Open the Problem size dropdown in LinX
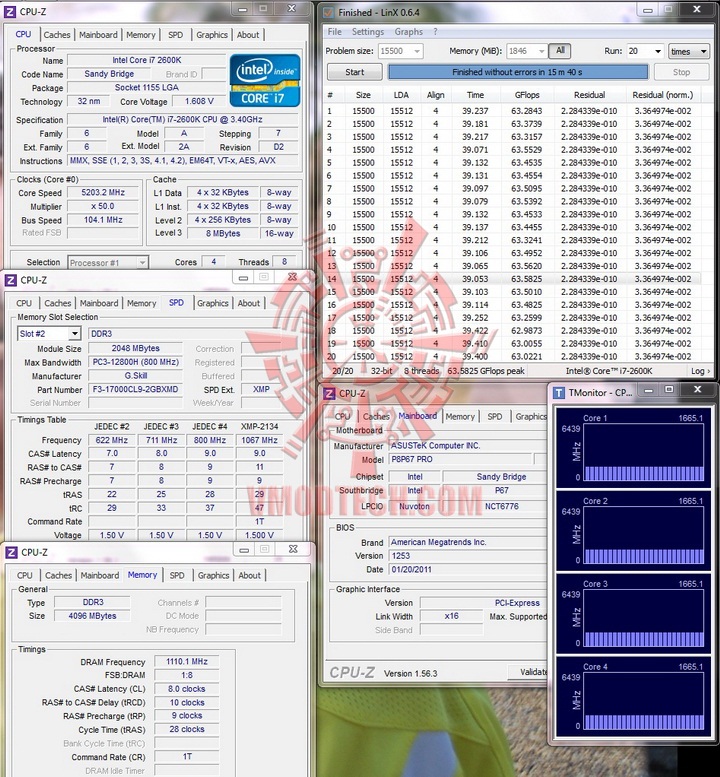This screenshot has width=720, height=777. tap(417, 52)
